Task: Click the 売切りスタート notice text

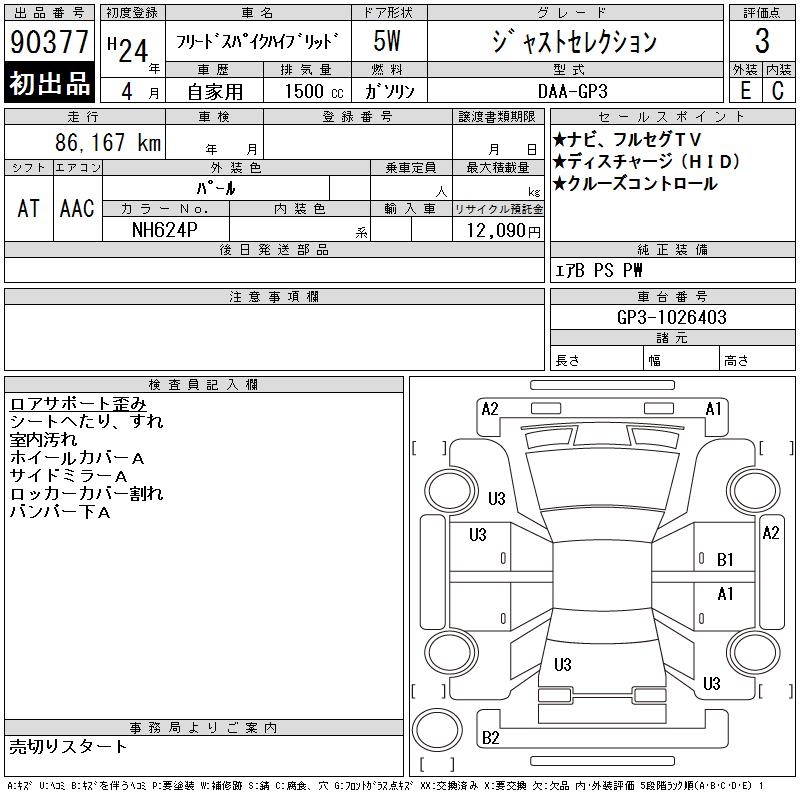Action: pyautogui.click(x=69, y=746)
